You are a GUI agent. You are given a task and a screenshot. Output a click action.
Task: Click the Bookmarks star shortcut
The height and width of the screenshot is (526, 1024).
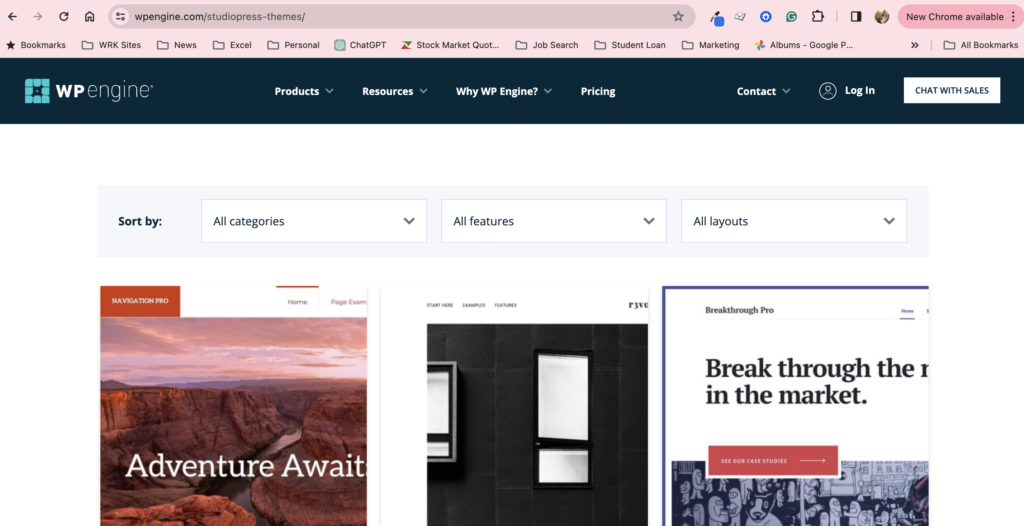click(x=36, y=45)
